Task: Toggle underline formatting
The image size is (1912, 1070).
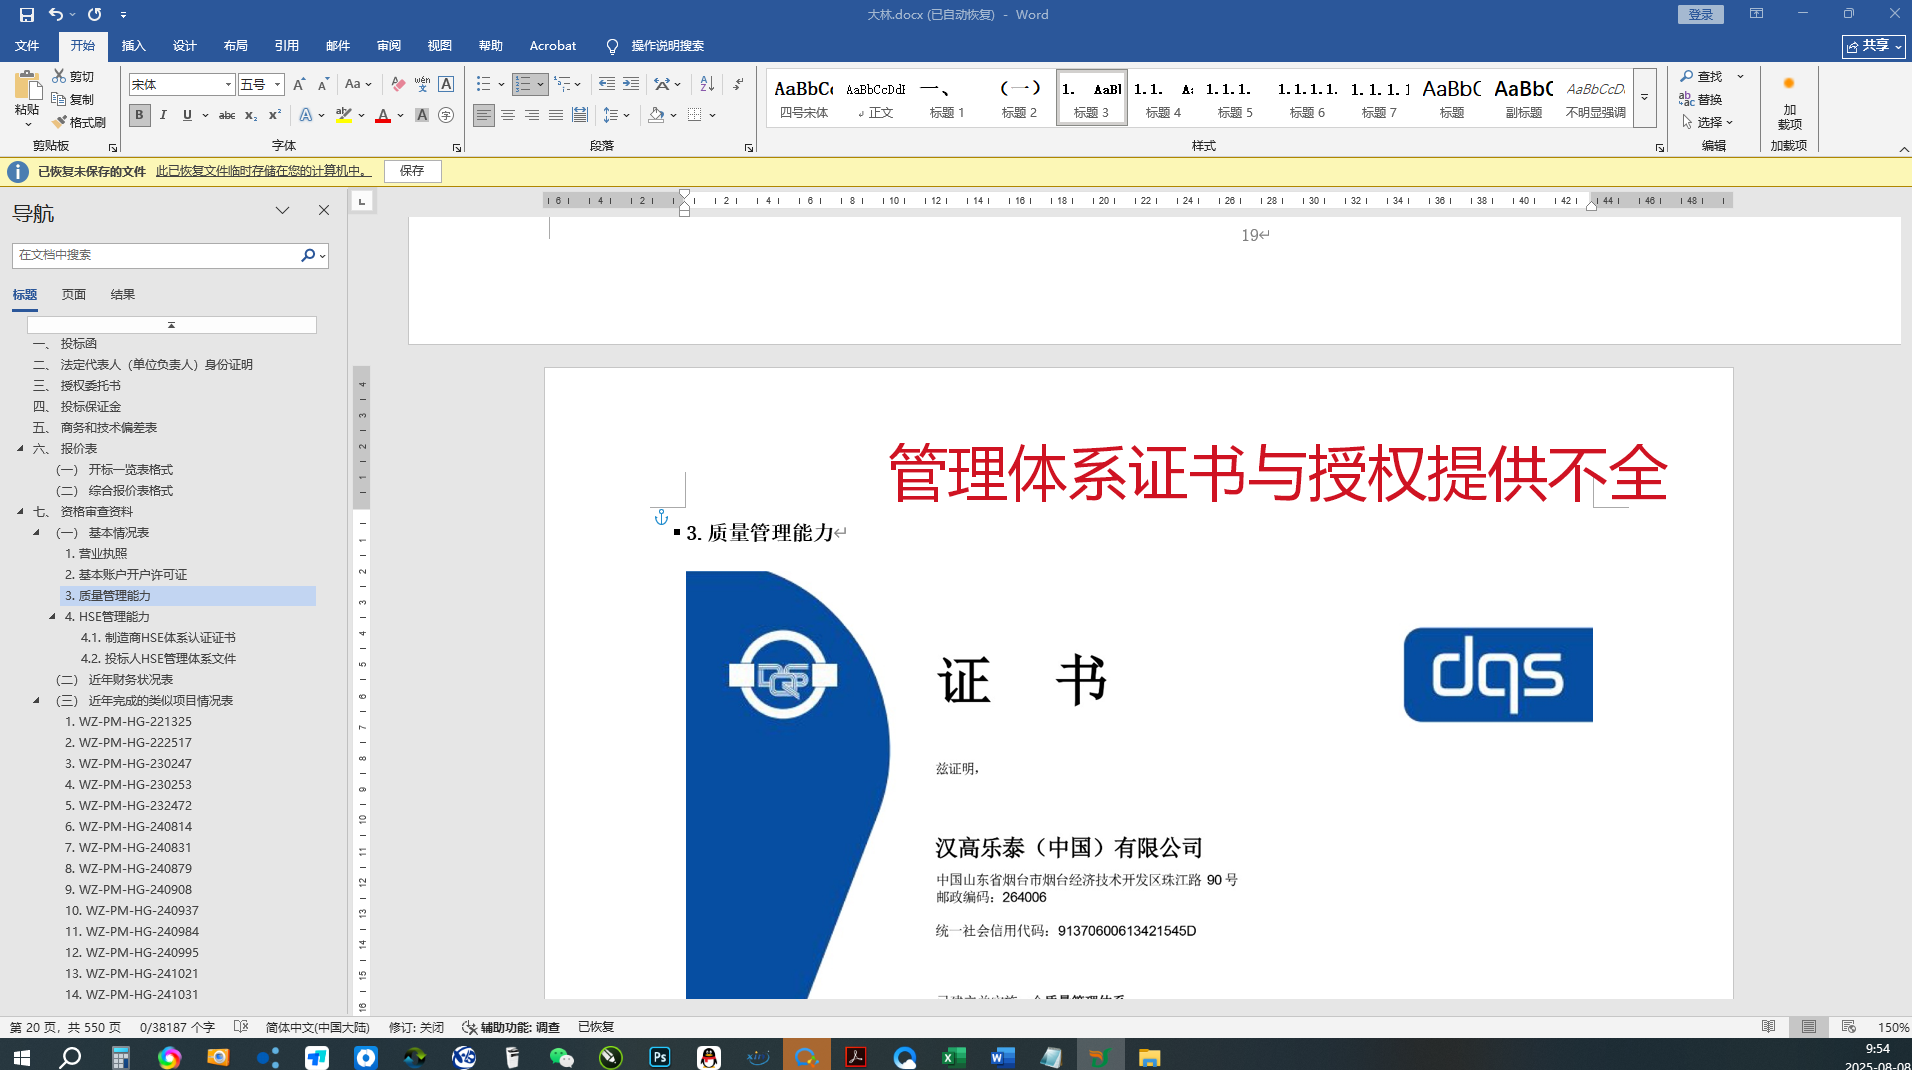Action: [x=187, y=115]
